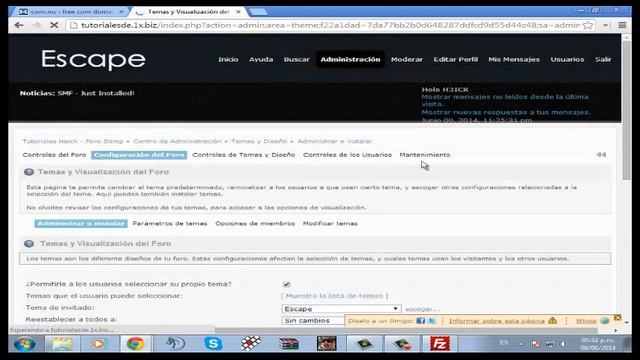Open the Tema de invitado Escape dropdown

point(341,309)
